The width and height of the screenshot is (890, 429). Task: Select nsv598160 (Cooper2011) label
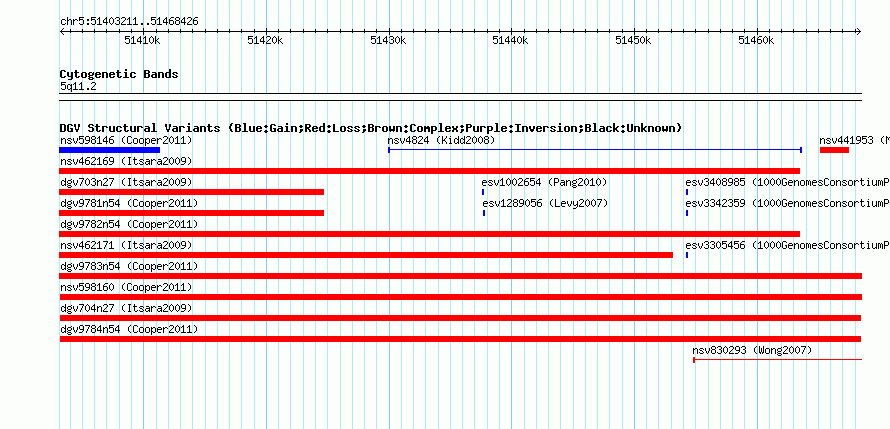click(x=126, y=287)
